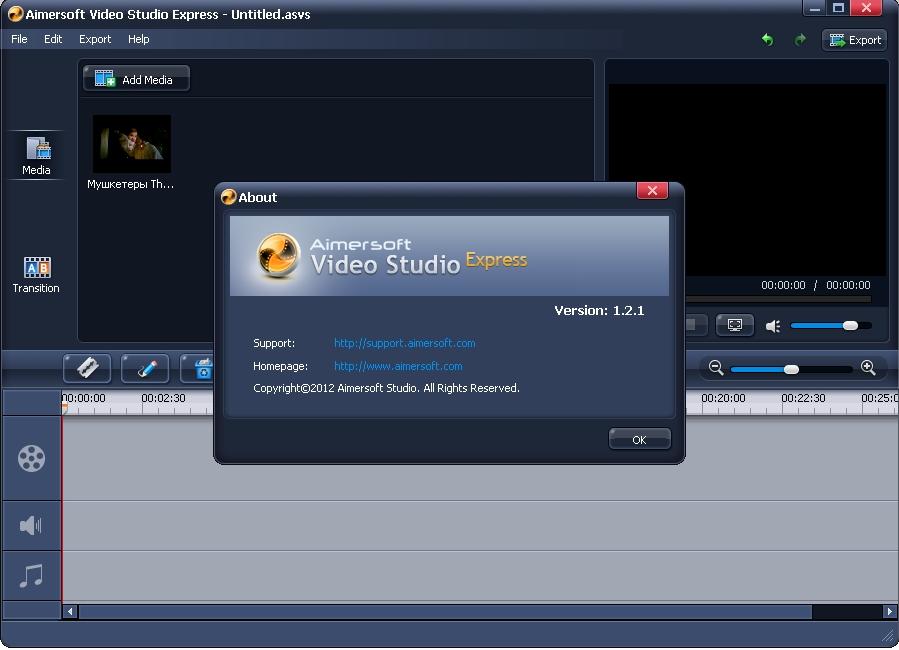Toggle full screen preview mode
This screenshot has width=899, height=650.
click(734, 325)
